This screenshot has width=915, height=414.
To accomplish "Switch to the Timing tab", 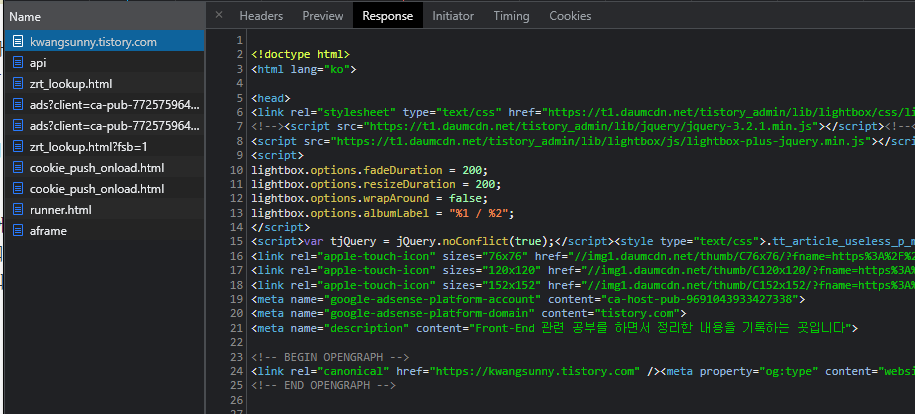I will click(x=511, y=16).
